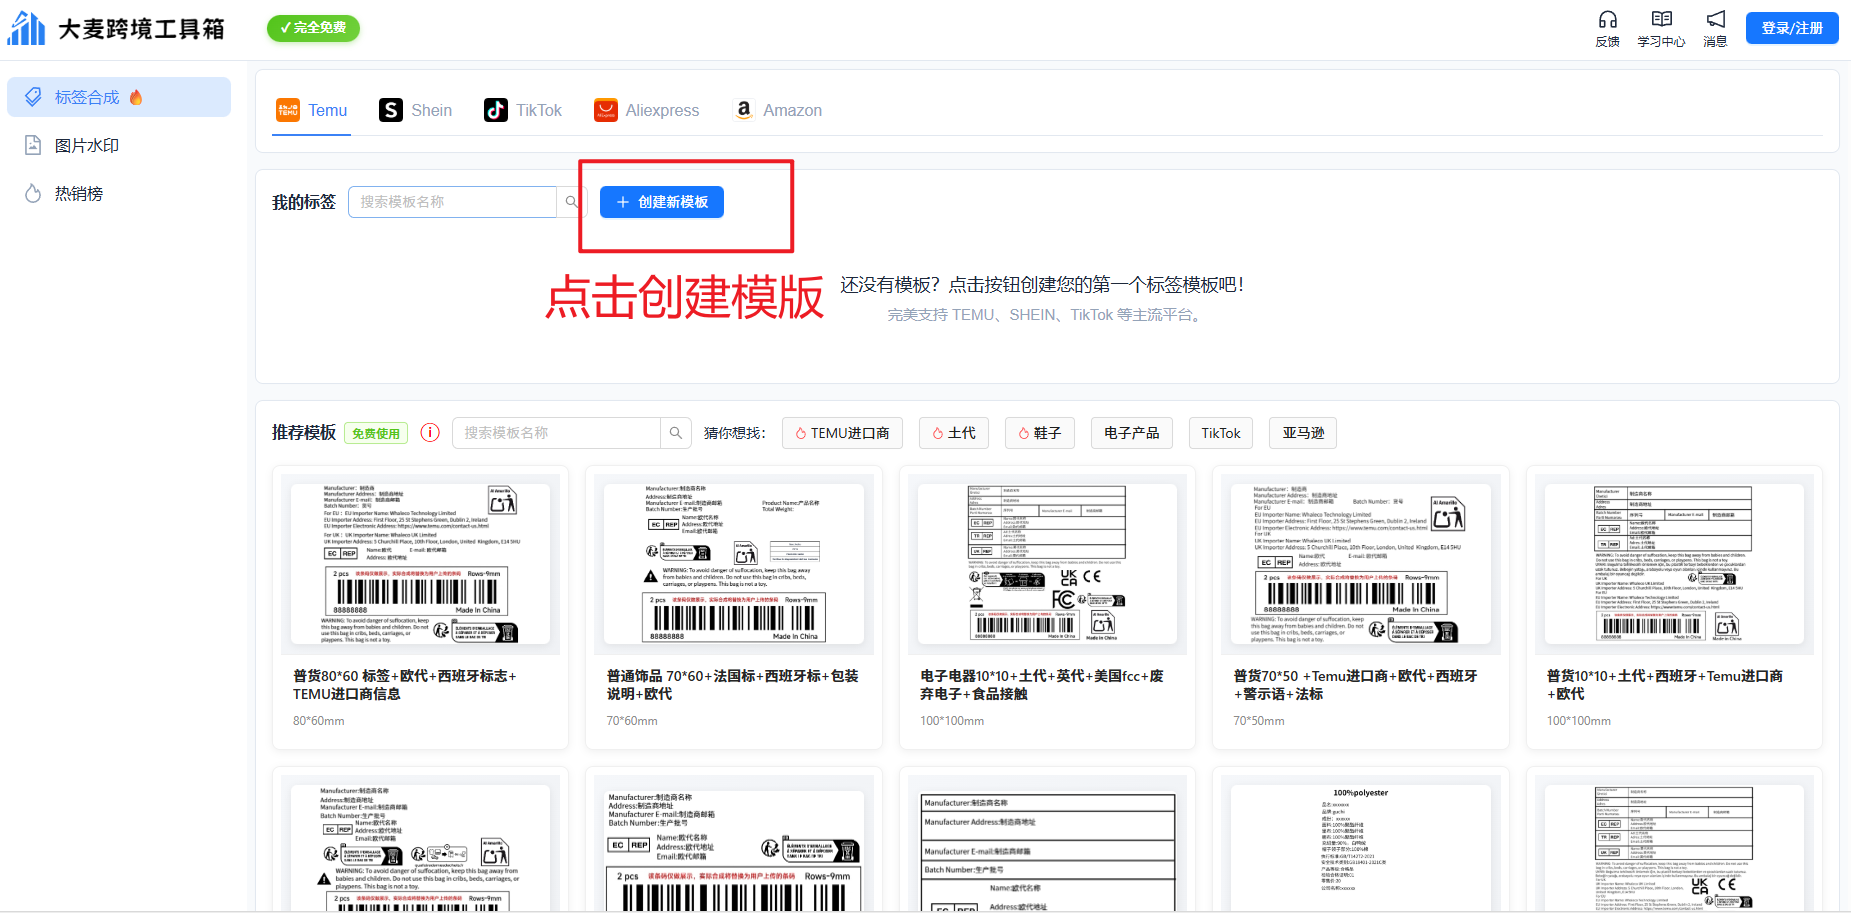
Task: Switch to the Shein tab
Action: point(416,110)
